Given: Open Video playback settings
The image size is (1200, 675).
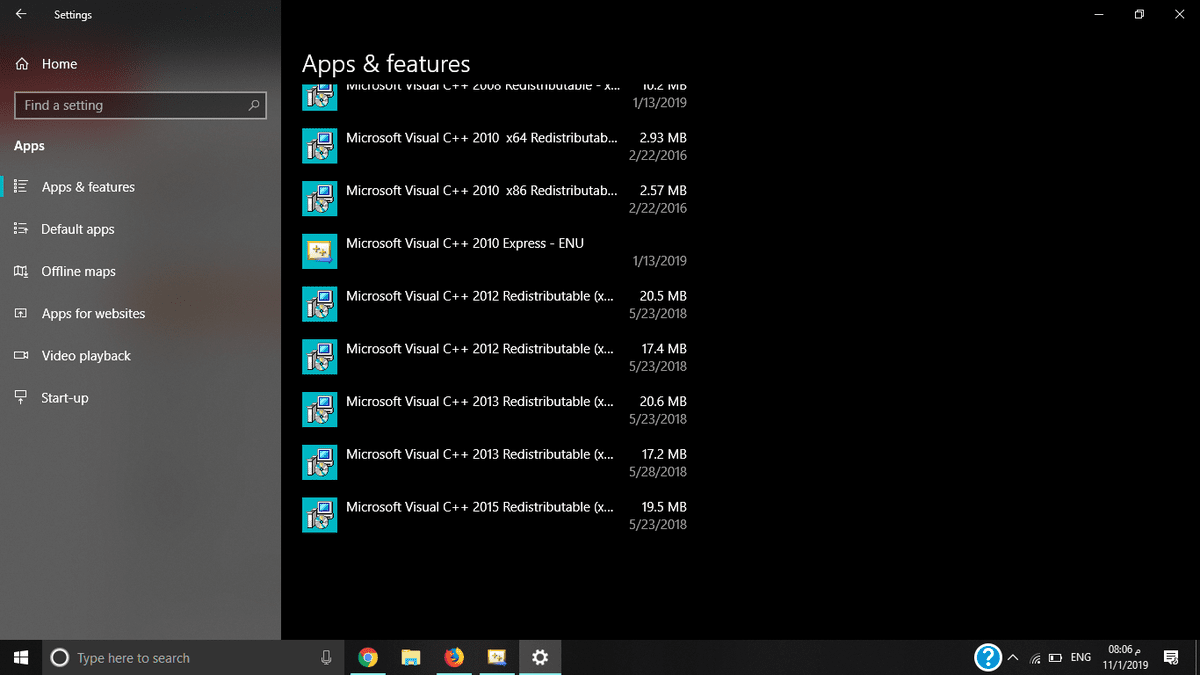Looking at the screenshot, I should pyautogui.click(x=86, y=355).
